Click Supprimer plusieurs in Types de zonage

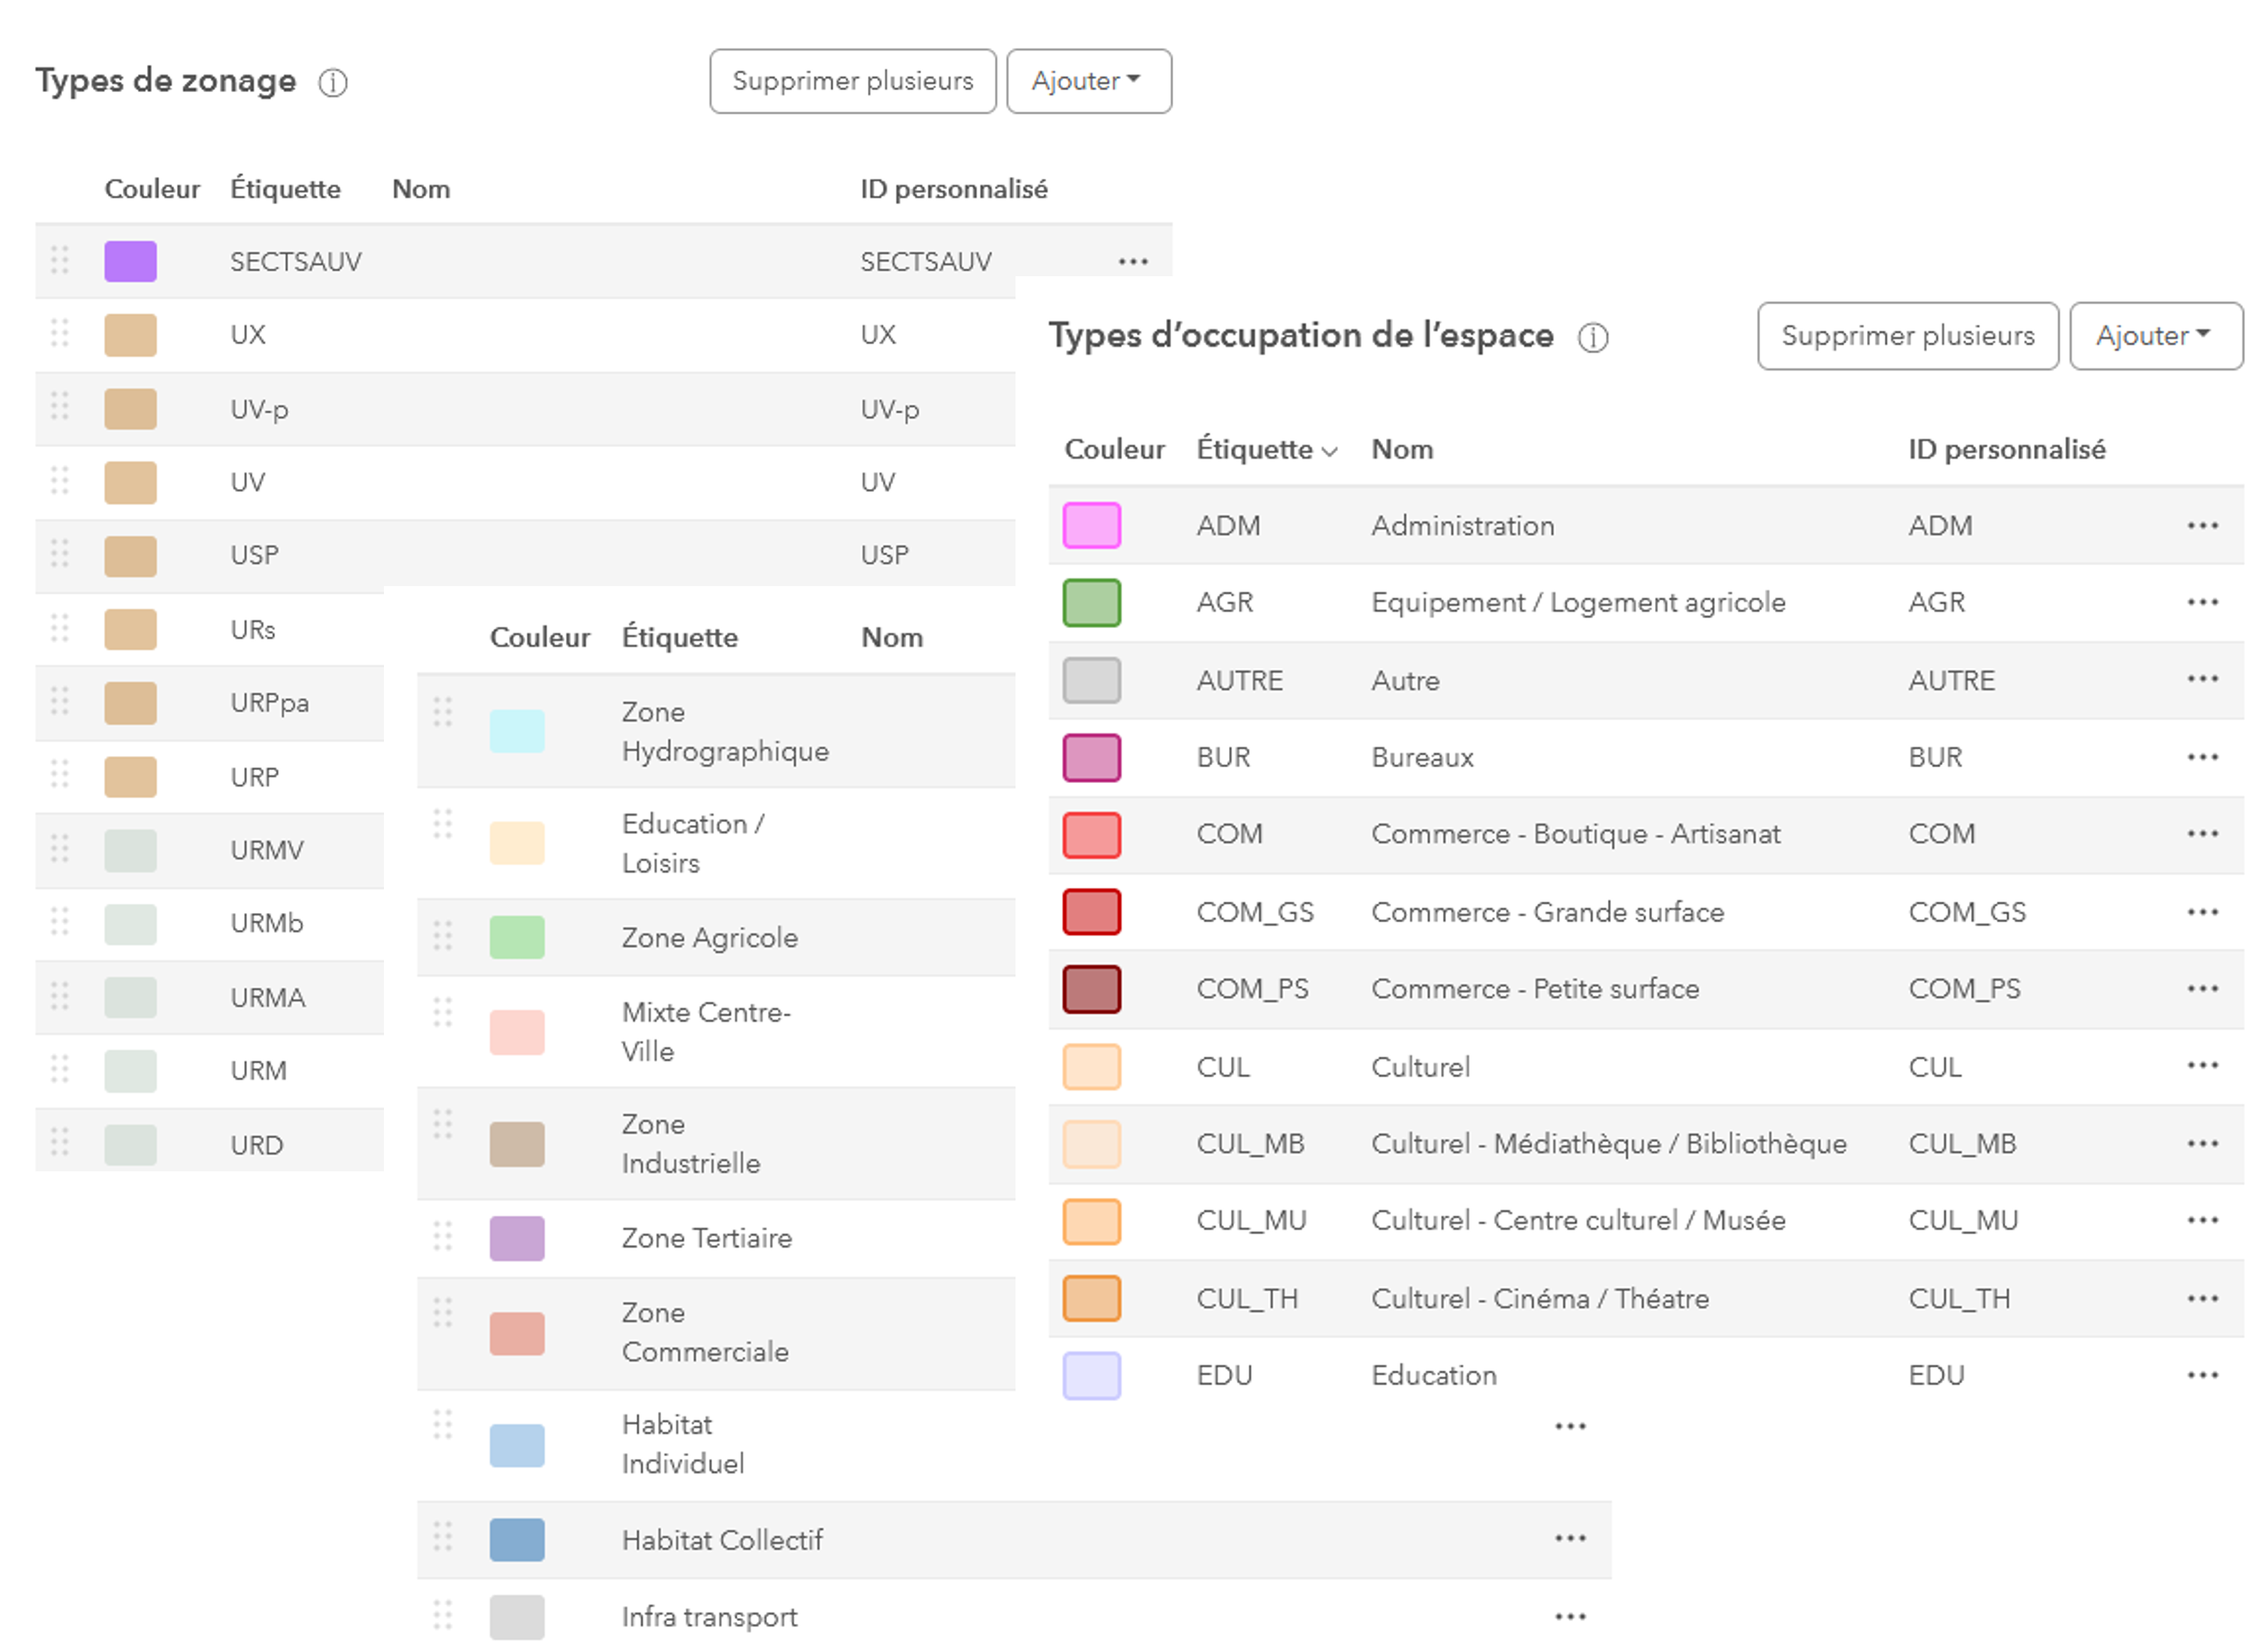coord(853,81)
